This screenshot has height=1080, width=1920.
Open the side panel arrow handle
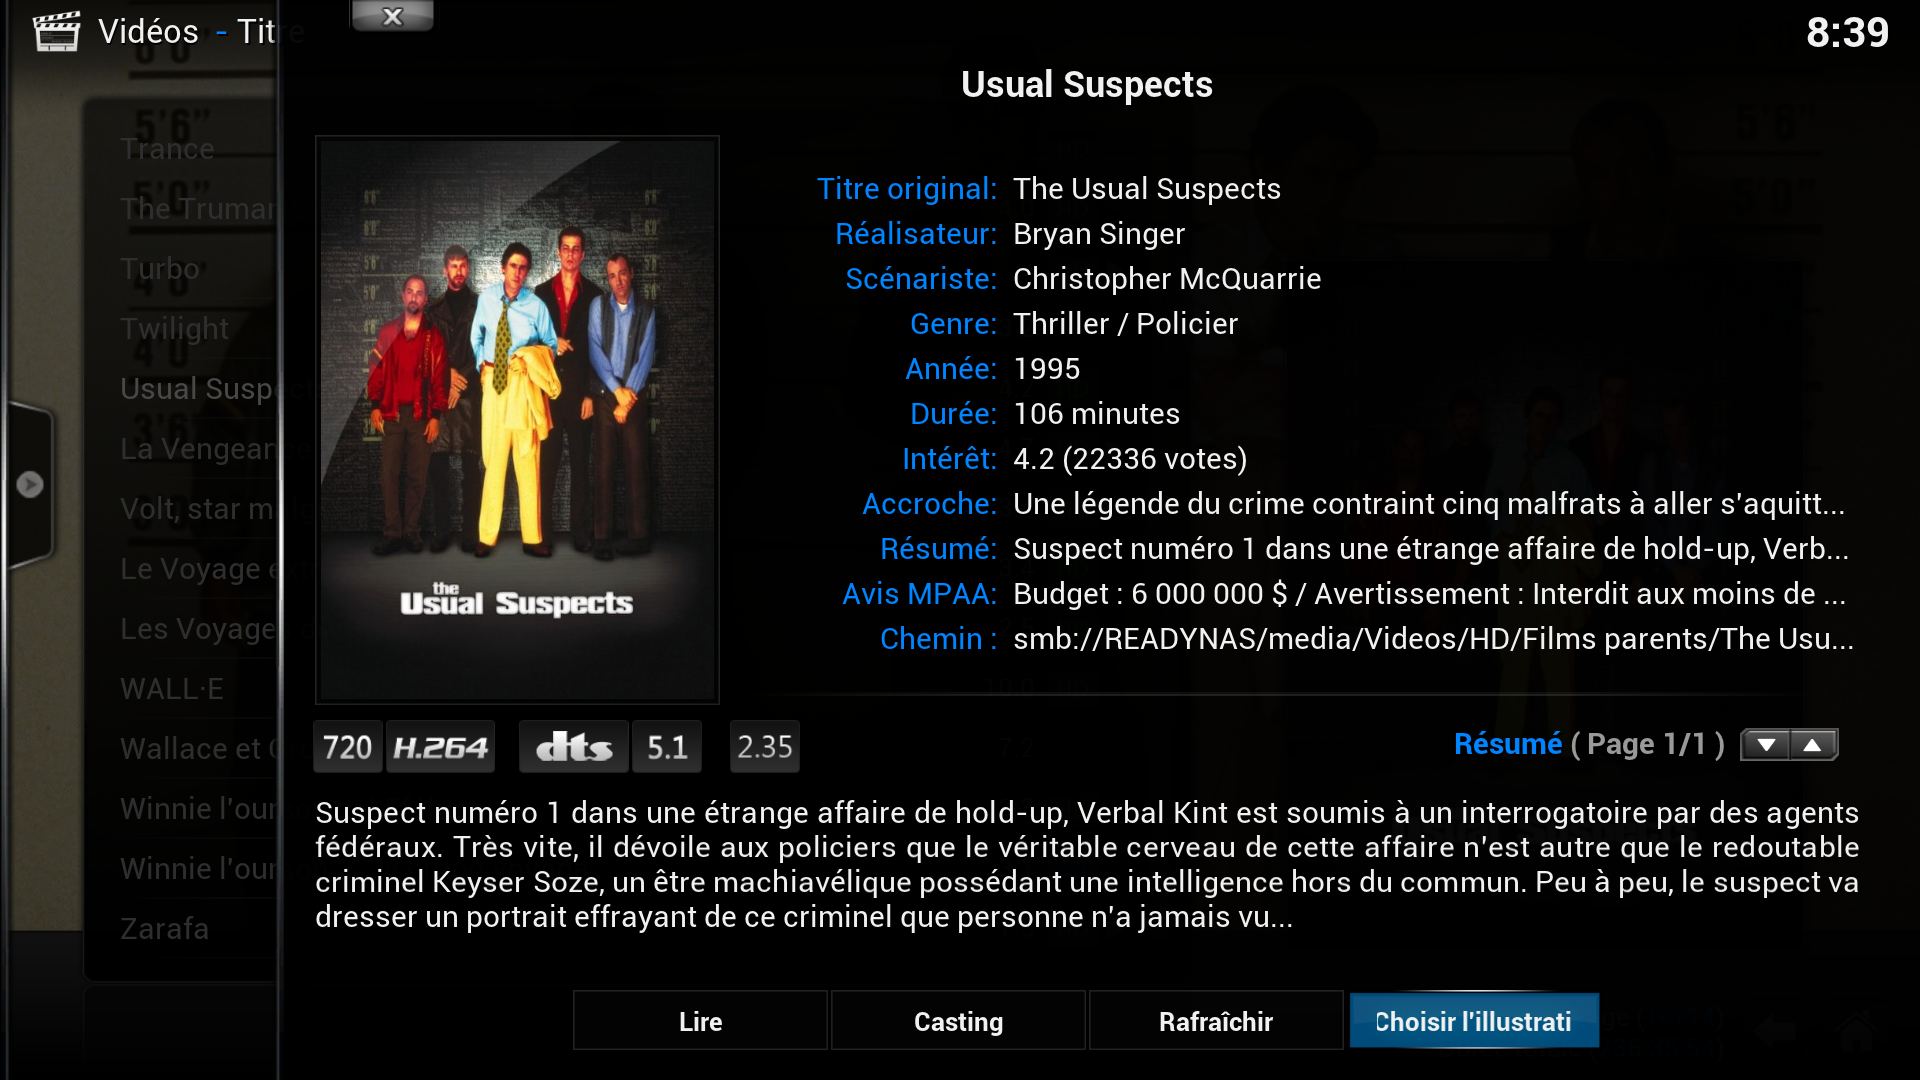click(x=29, y=484)
